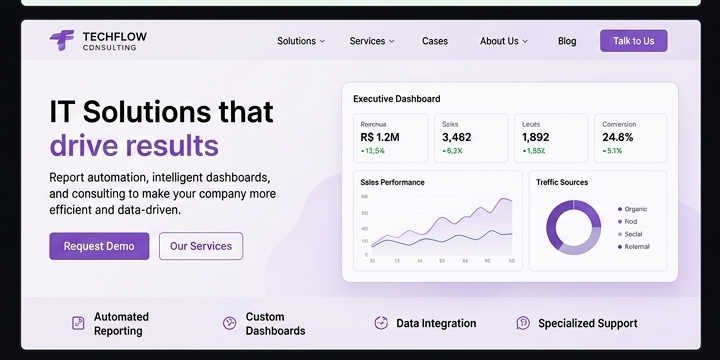This screenshot has height=360, width=720.
Task: Expand the Services dropdown menu
Action: (372, 41)
